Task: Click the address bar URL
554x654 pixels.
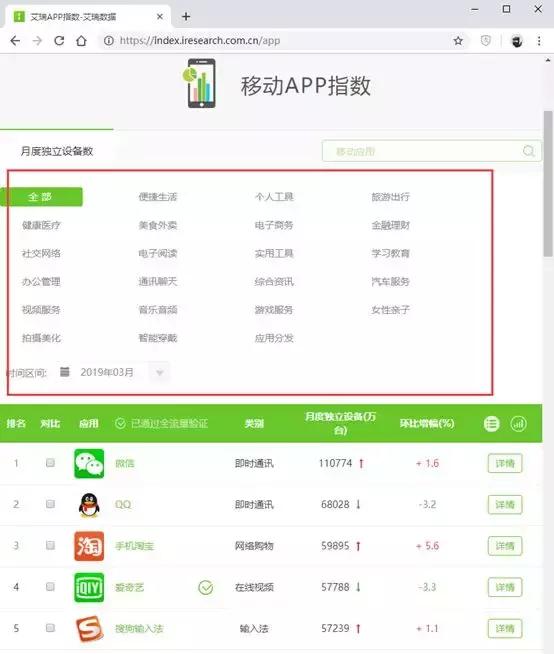Action: pyautogui.click(x=199, y=40)
